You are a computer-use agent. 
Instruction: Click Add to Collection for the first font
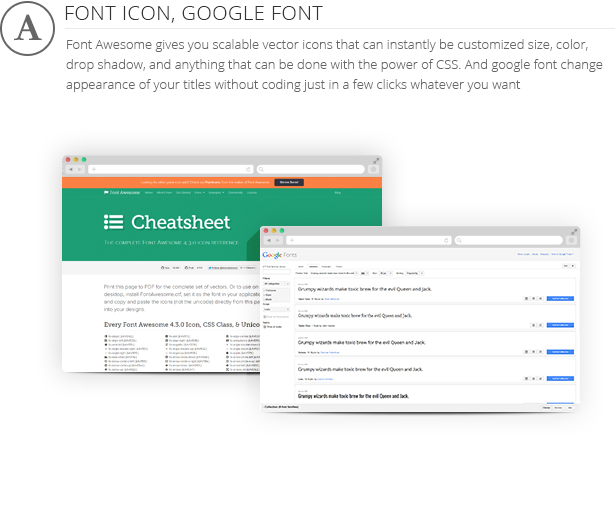pyautogui.click(x=560, y=298)
